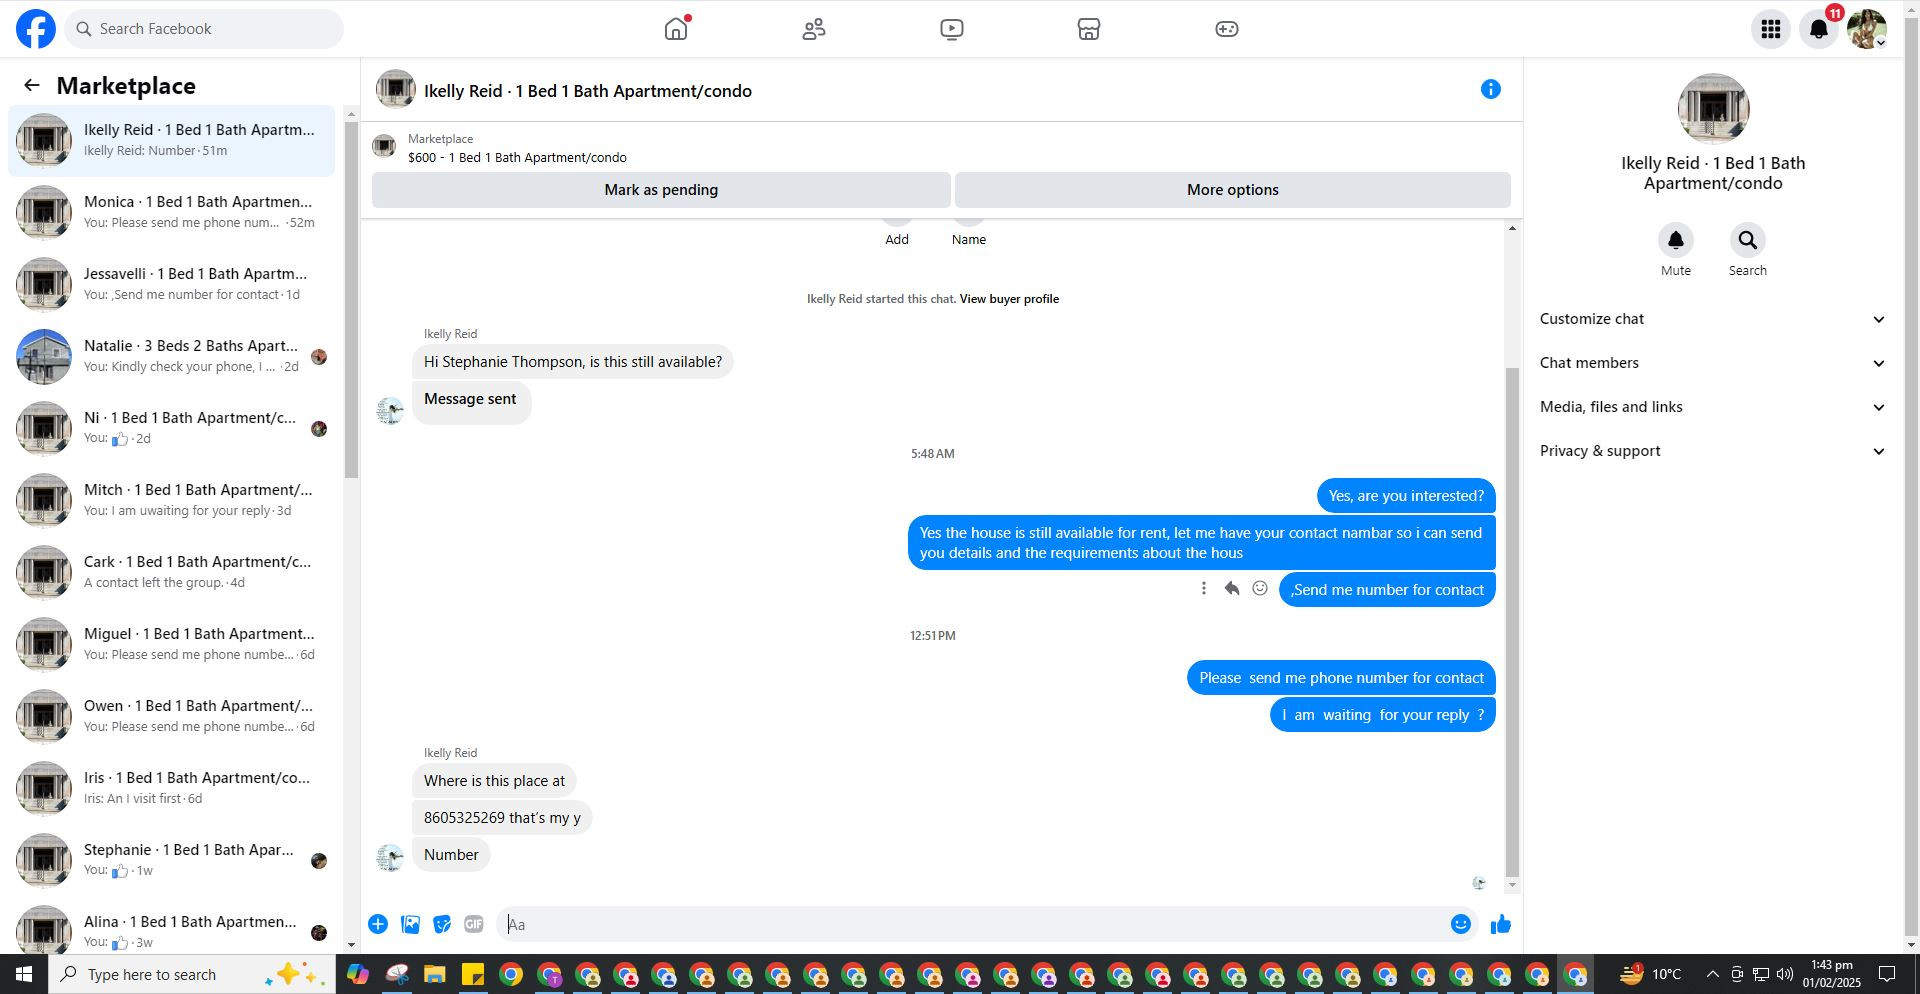Open Owen conversation in list
The height and width of the screenshot is (994, 1920).
(172, 716)
